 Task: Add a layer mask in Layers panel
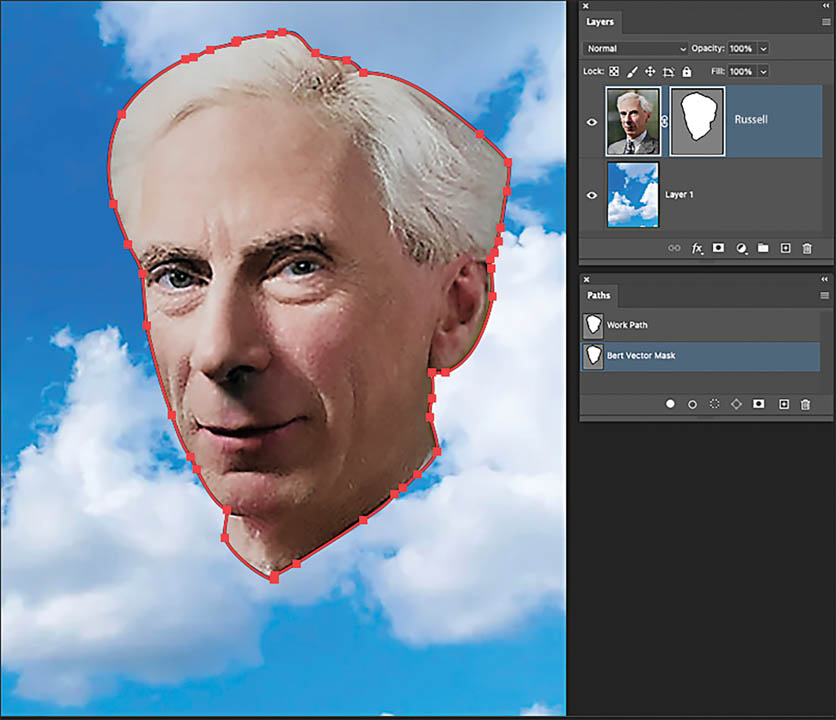(x=719, y=248)
